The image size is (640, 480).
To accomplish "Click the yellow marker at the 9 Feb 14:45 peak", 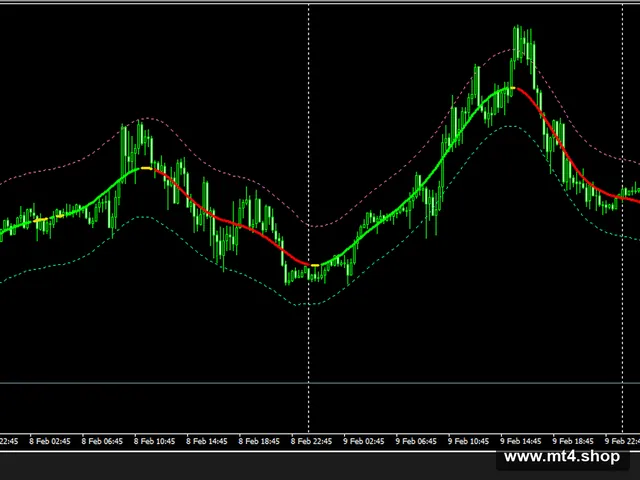I will 513,88.
